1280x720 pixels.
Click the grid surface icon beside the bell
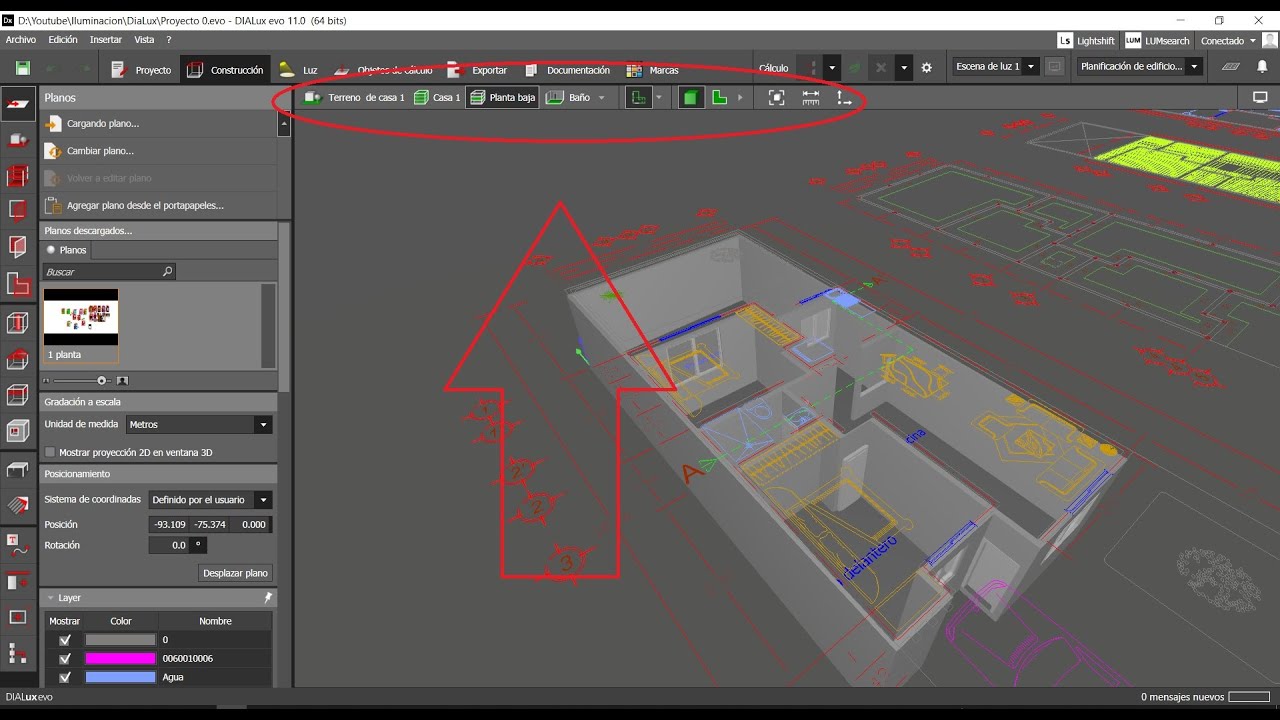click(x=1231, y=67)
